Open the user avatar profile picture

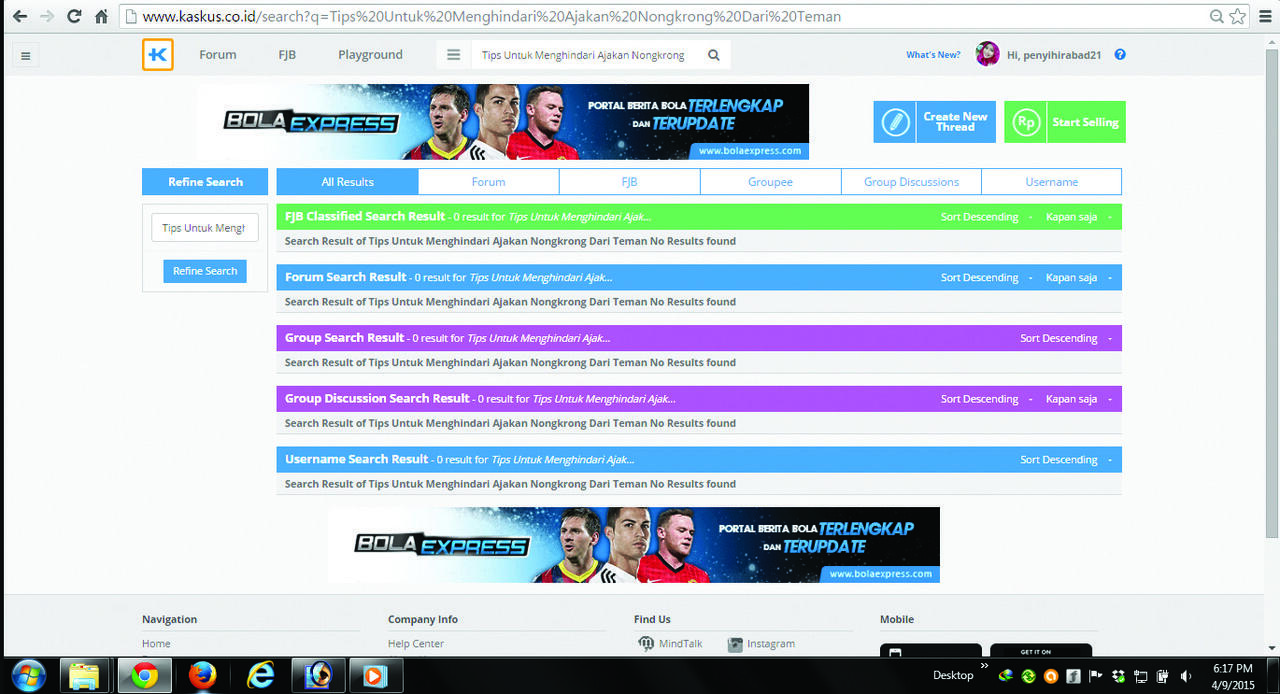coord(988,54)
